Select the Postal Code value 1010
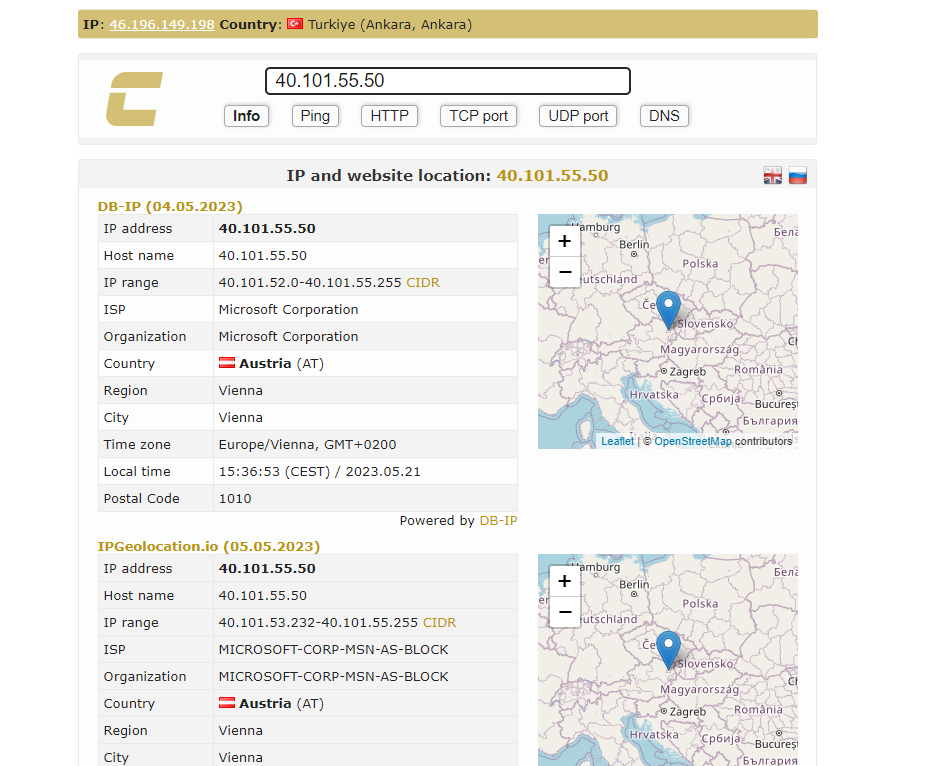This screenshot has height=766, width=937. click(235, 498)
